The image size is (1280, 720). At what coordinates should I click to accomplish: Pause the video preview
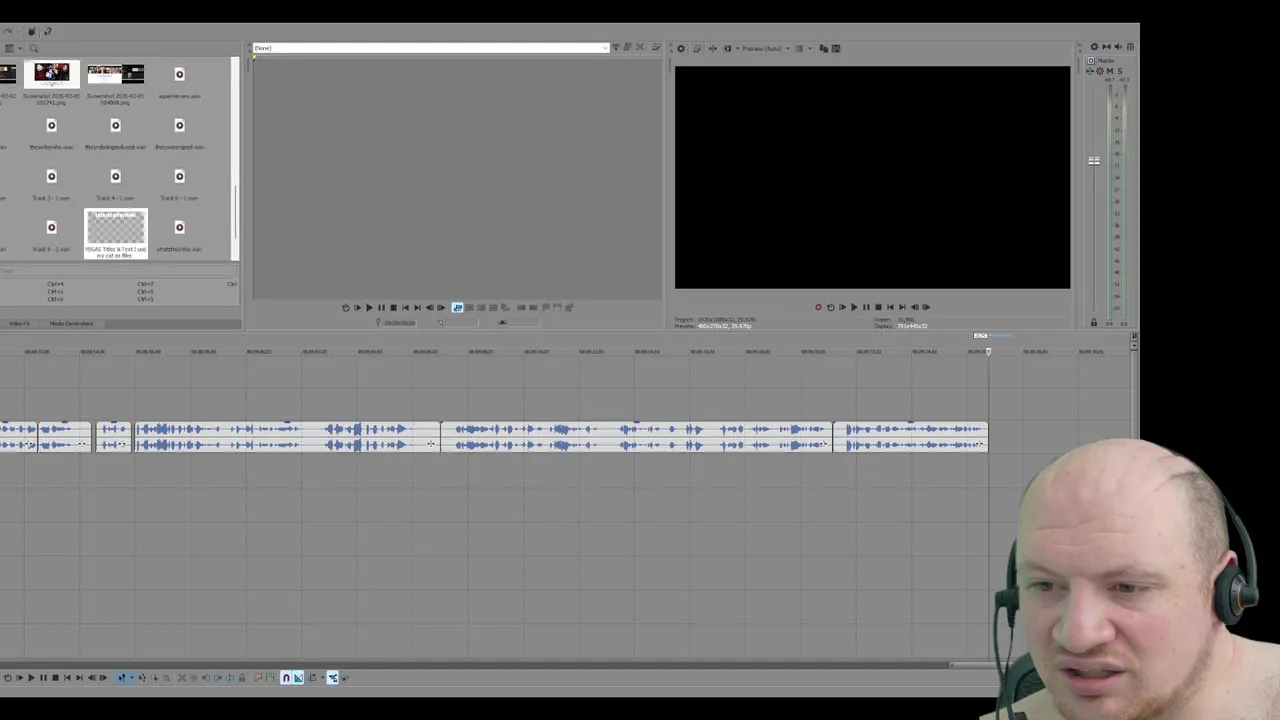[866, 307]
